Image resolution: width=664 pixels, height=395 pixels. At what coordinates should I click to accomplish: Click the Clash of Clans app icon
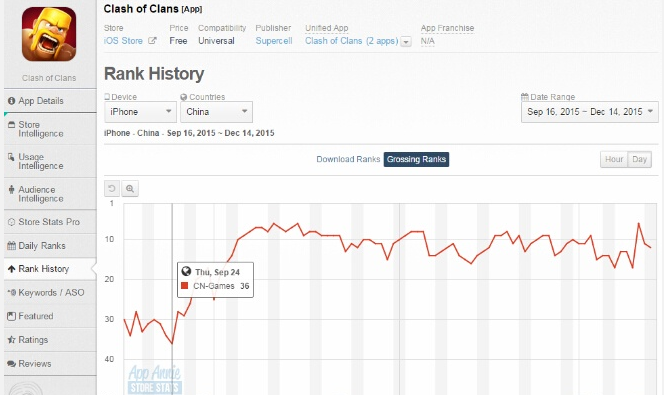49,34
